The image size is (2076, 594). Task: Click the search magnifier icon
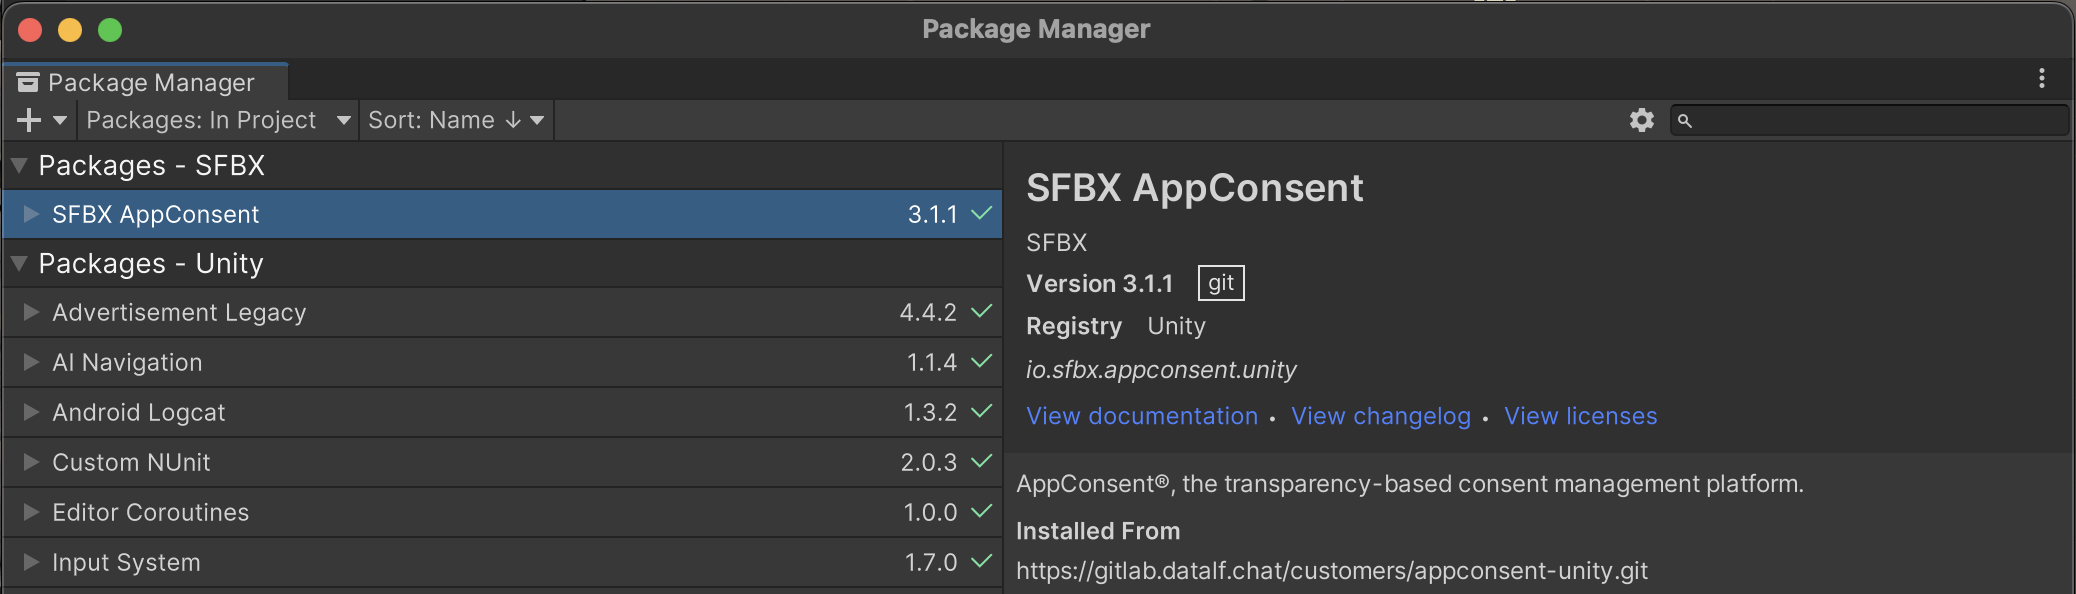point(1685,121)
